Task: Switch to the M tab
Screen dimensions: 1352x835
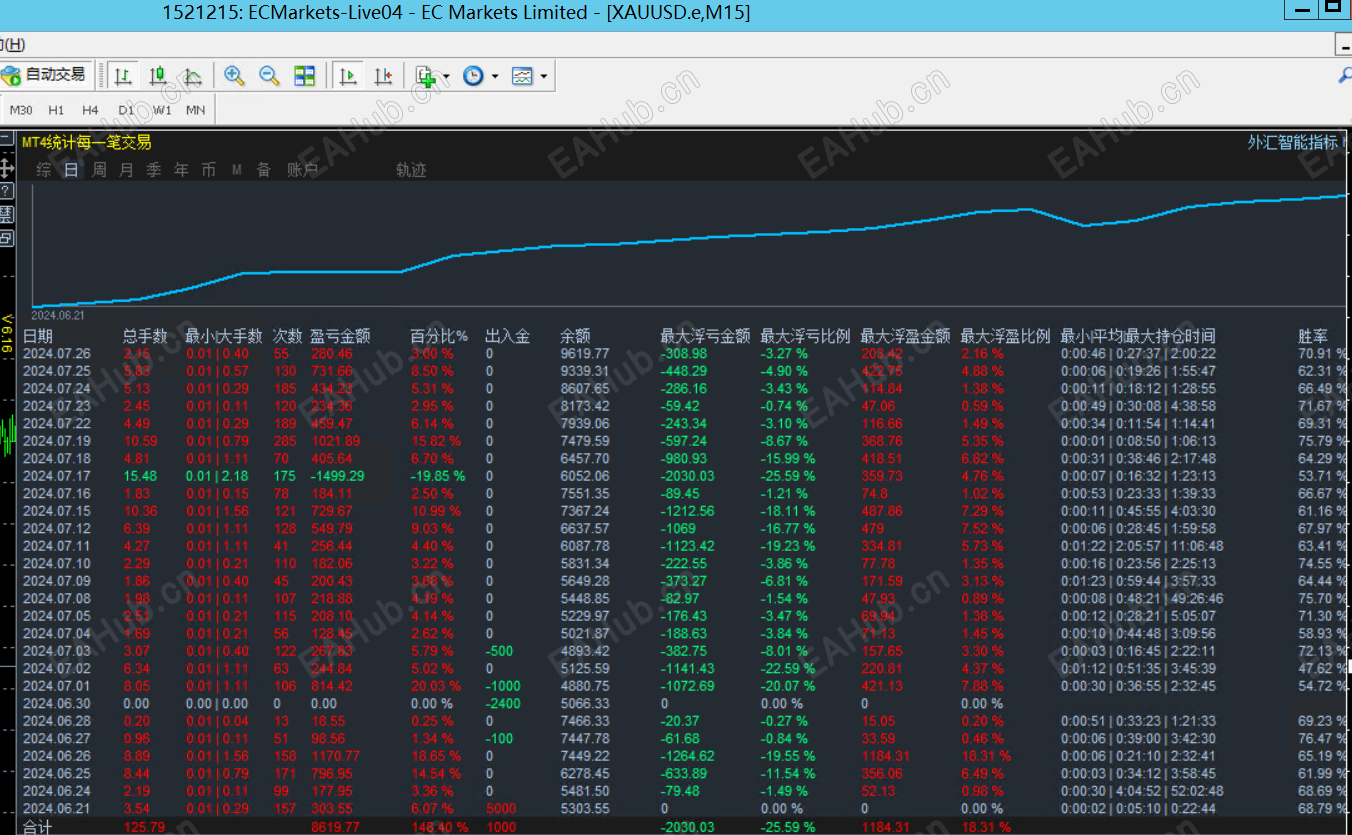Action: (x=237, y=170)
